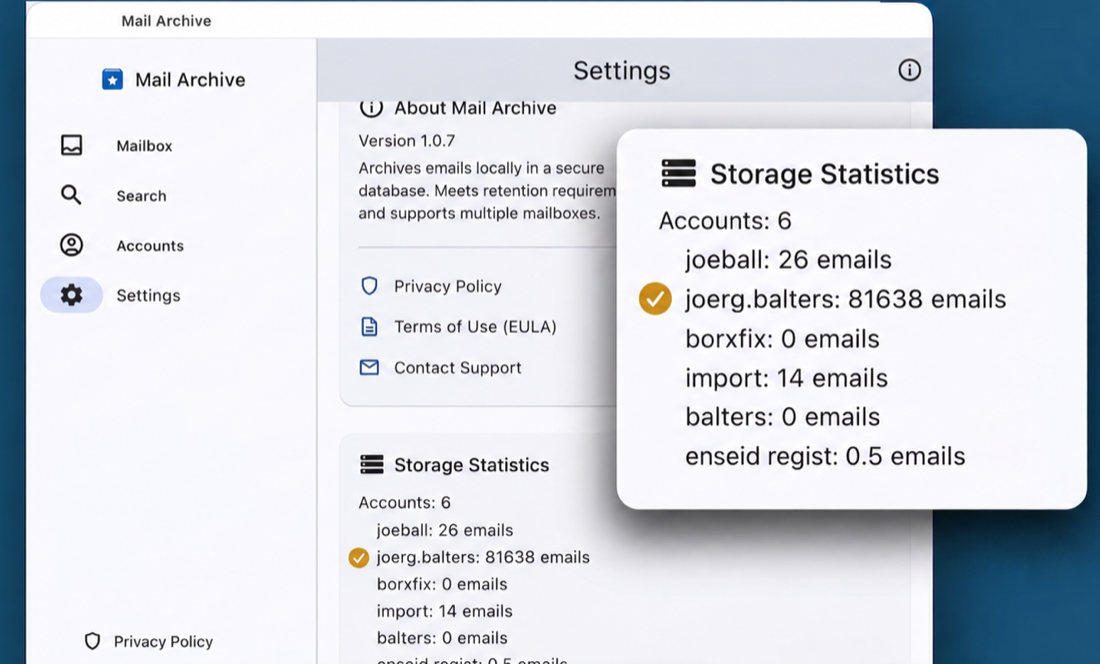Click the Settings gear icon in sidebar
The image size is (1100, 664).
(72, 294)
